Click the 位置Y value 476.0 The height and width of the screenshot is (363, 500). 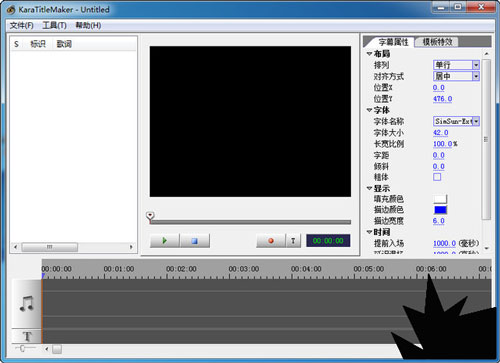tap(443, 99)
